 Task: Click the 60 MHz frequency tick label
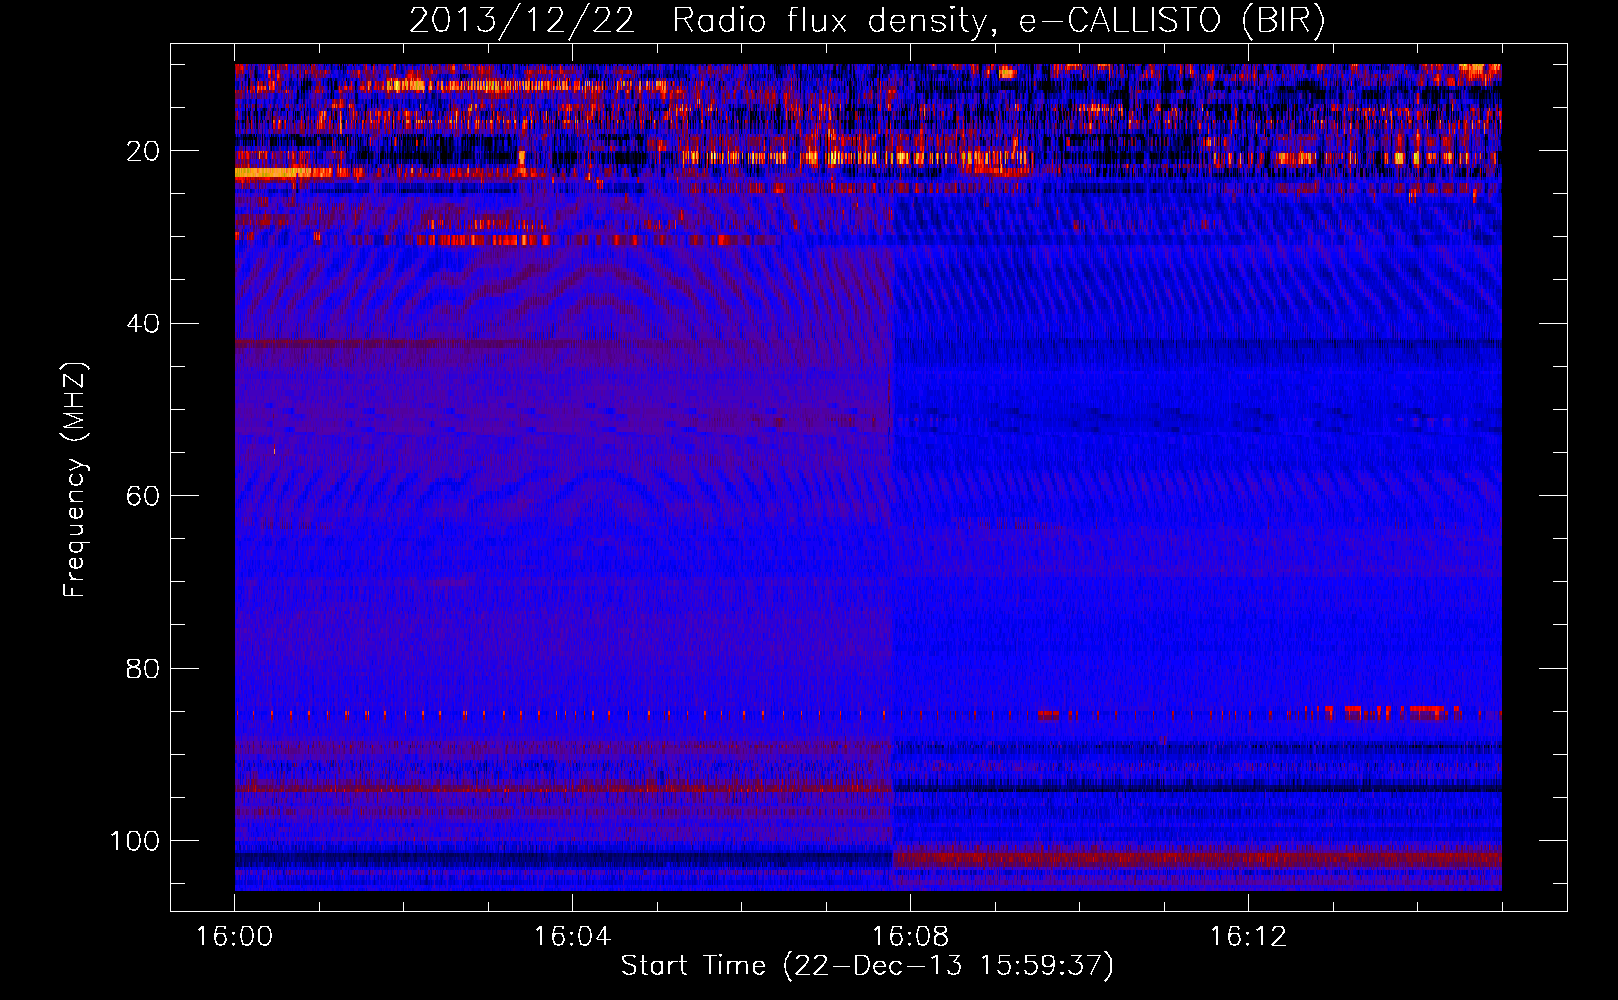144,496
